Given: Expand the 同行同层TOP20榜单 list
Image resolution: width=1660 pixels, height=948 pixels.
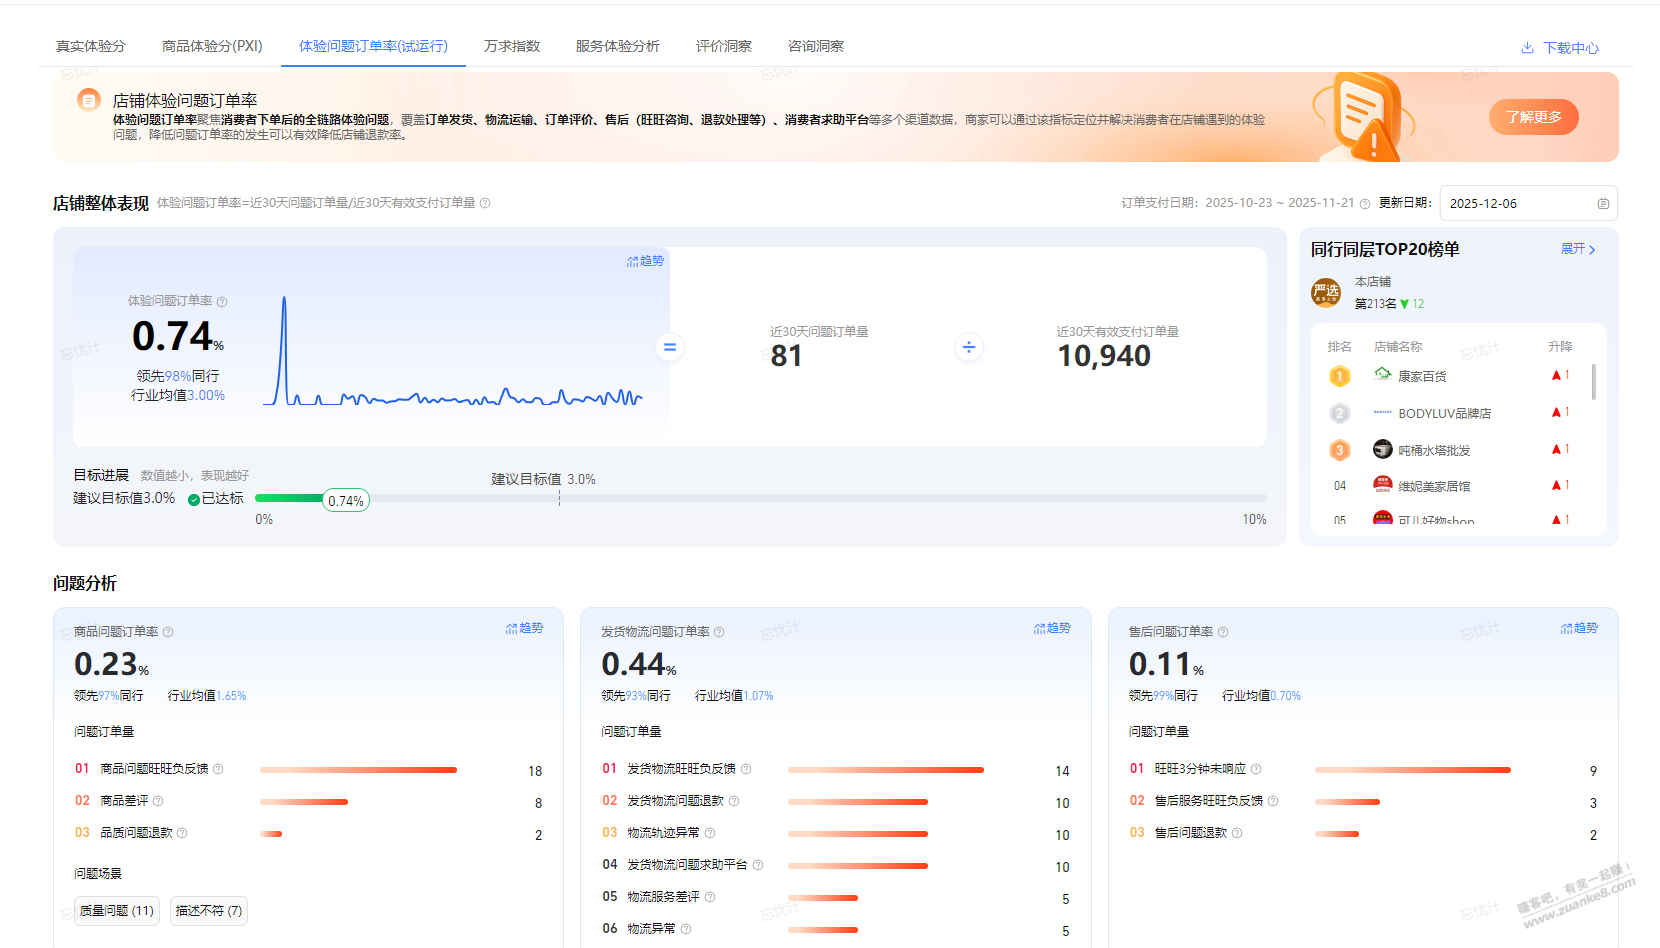Looking at the screenshot, I should tap(1578, 249).
